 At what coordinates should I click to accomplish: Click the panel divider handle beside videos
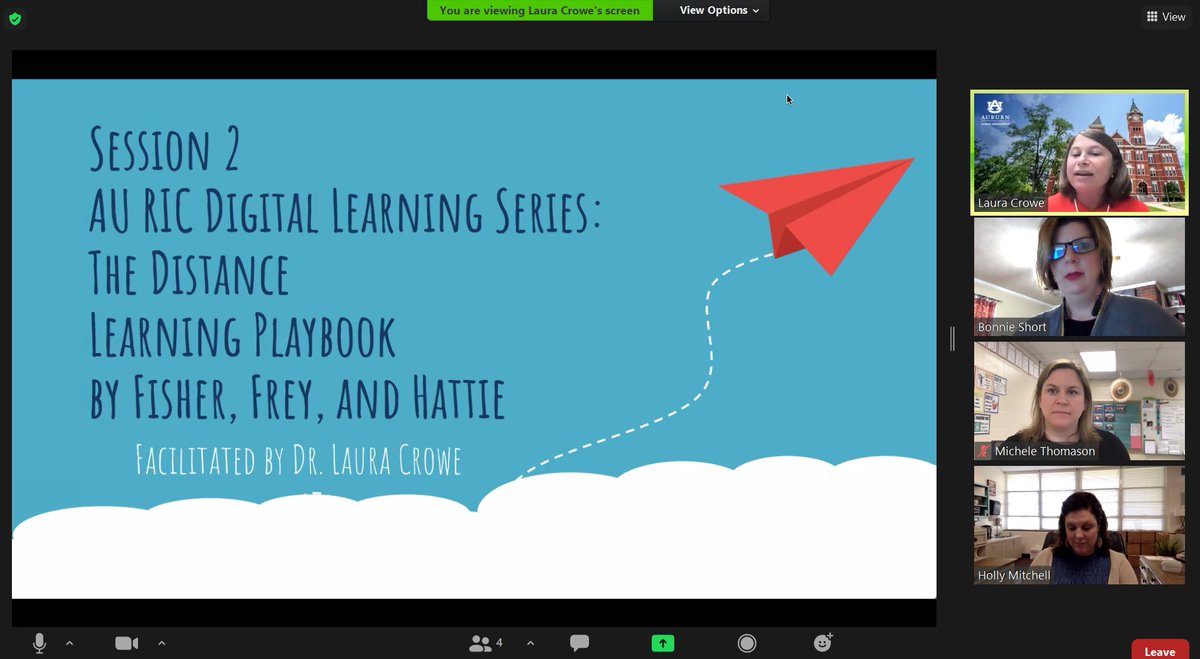coord(953,338)
